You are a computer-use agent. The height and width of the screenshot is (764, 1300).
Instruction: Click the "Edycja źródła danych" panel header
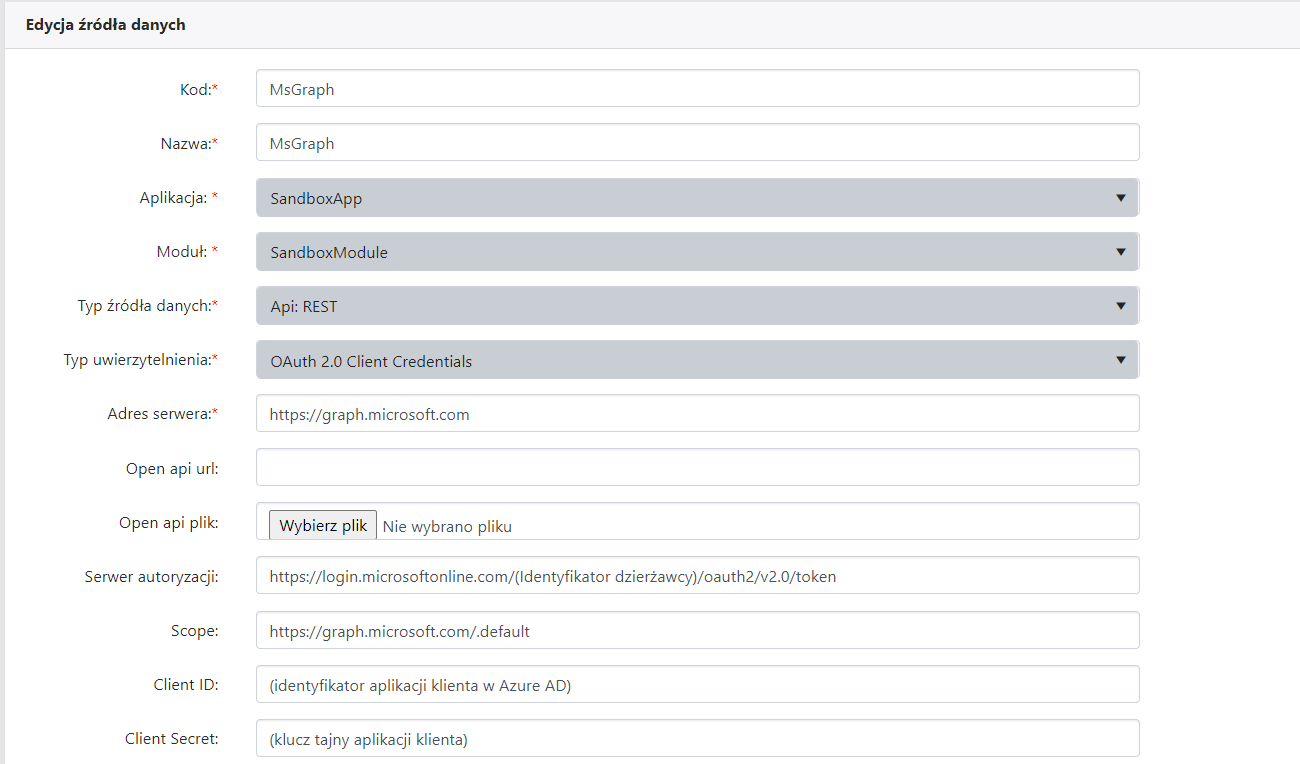[x=105, y=25]
